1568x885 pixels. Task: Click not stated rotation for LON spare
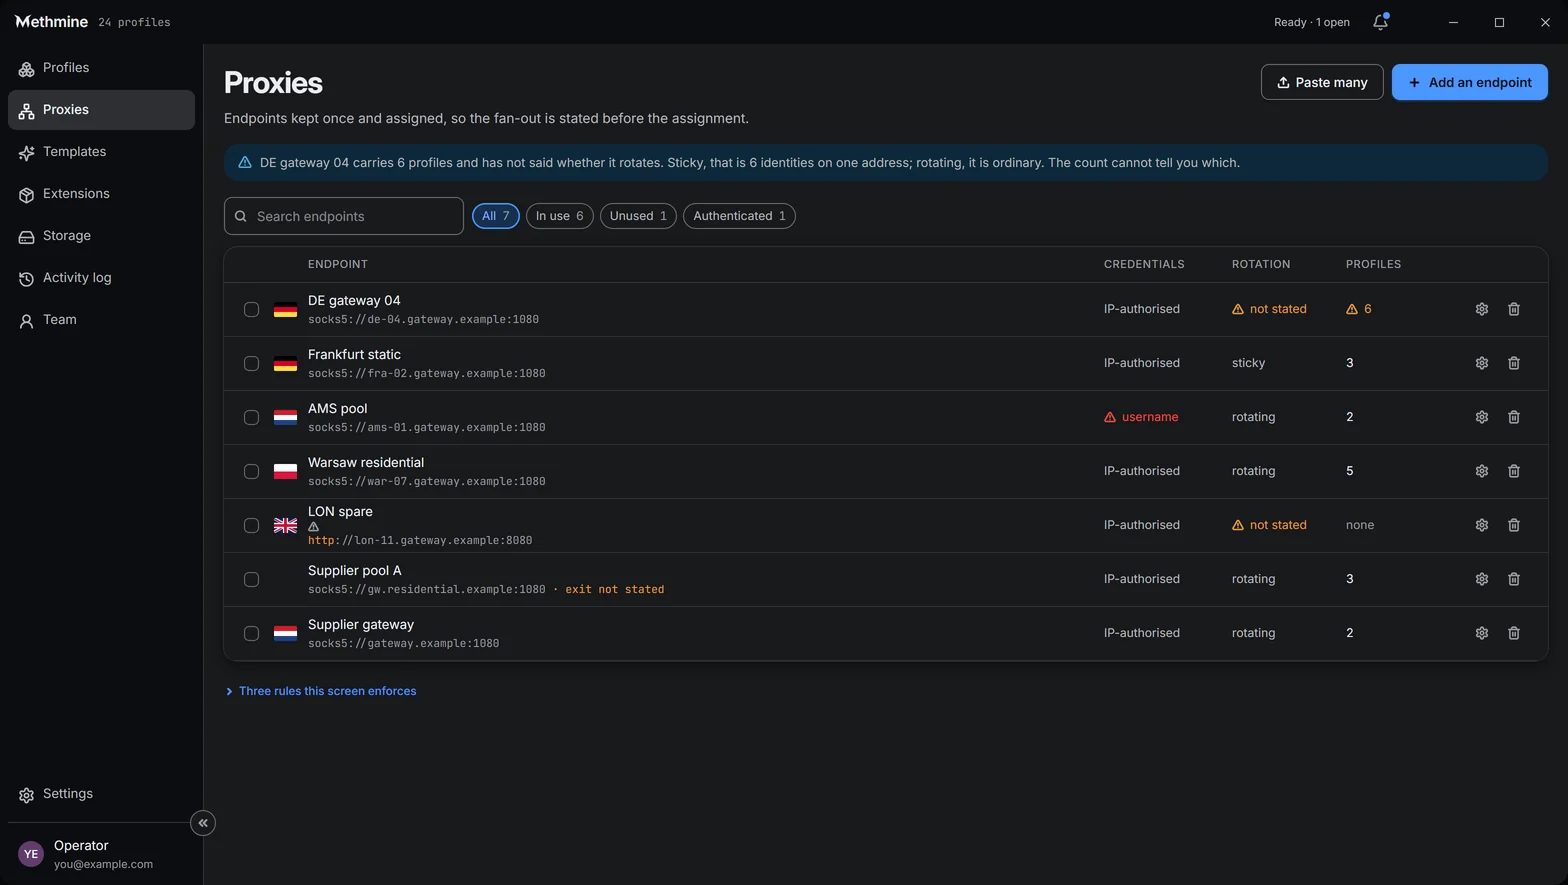click(x=1269, y=525)
